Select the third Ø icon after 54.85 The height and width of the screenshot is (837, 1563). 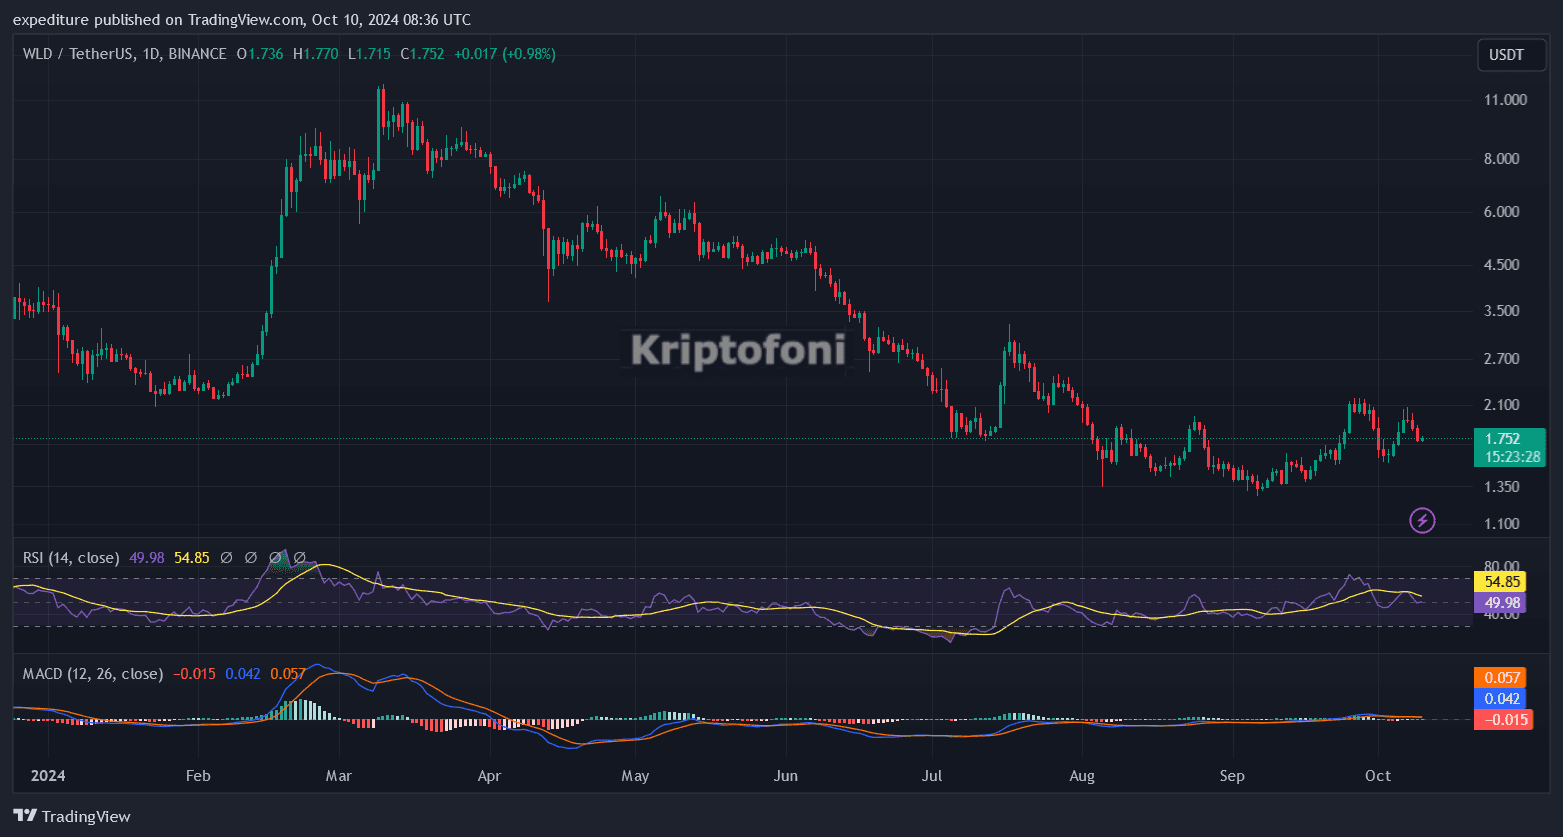(x=274, y=557)
